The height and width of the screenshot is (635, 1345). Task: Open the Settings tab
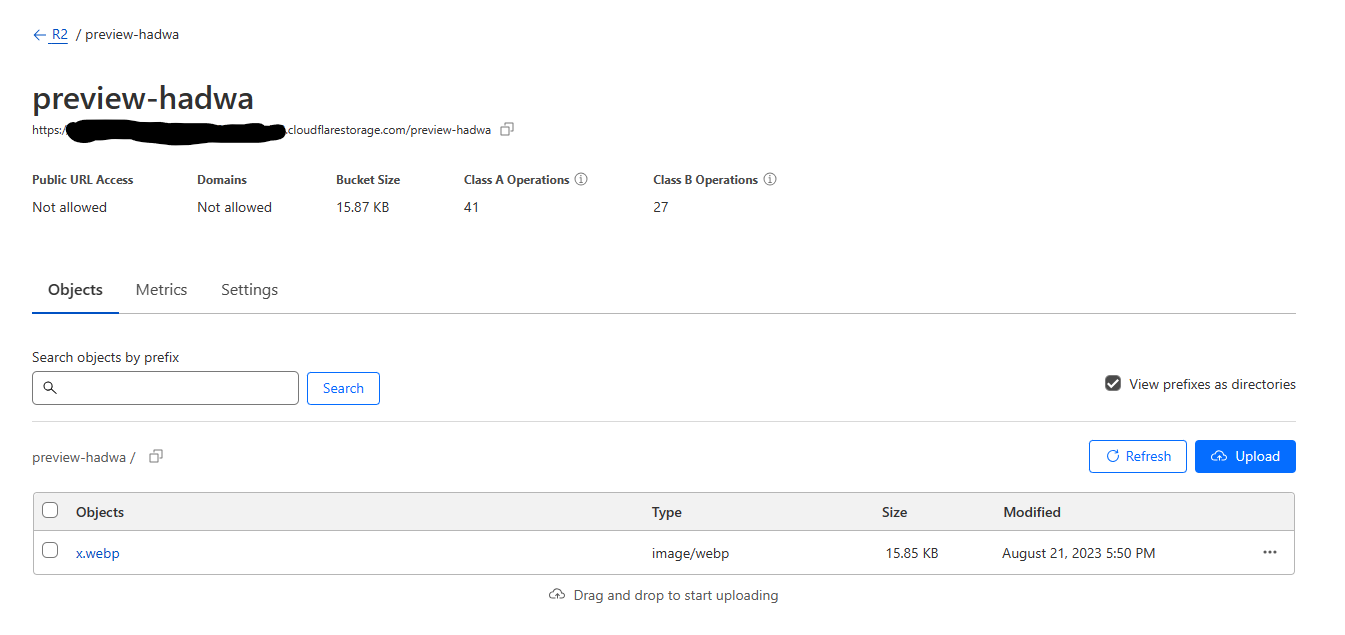point(249,290)
